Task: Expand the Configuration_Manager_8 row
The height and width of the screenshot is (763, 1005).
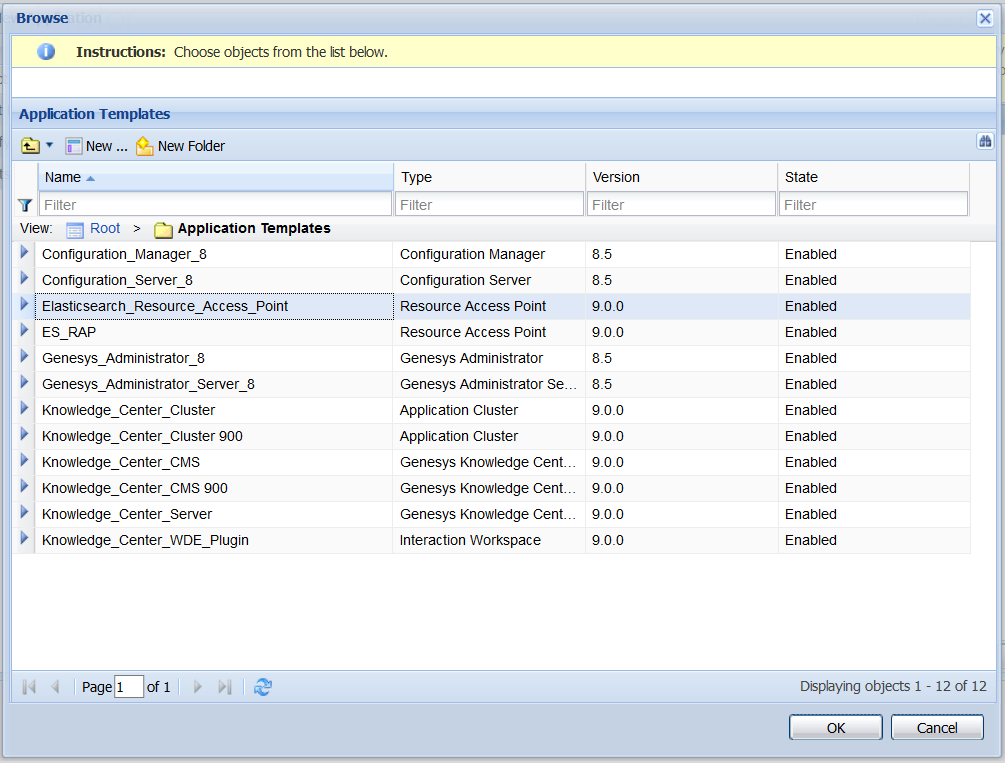Action: click(24, 252)
